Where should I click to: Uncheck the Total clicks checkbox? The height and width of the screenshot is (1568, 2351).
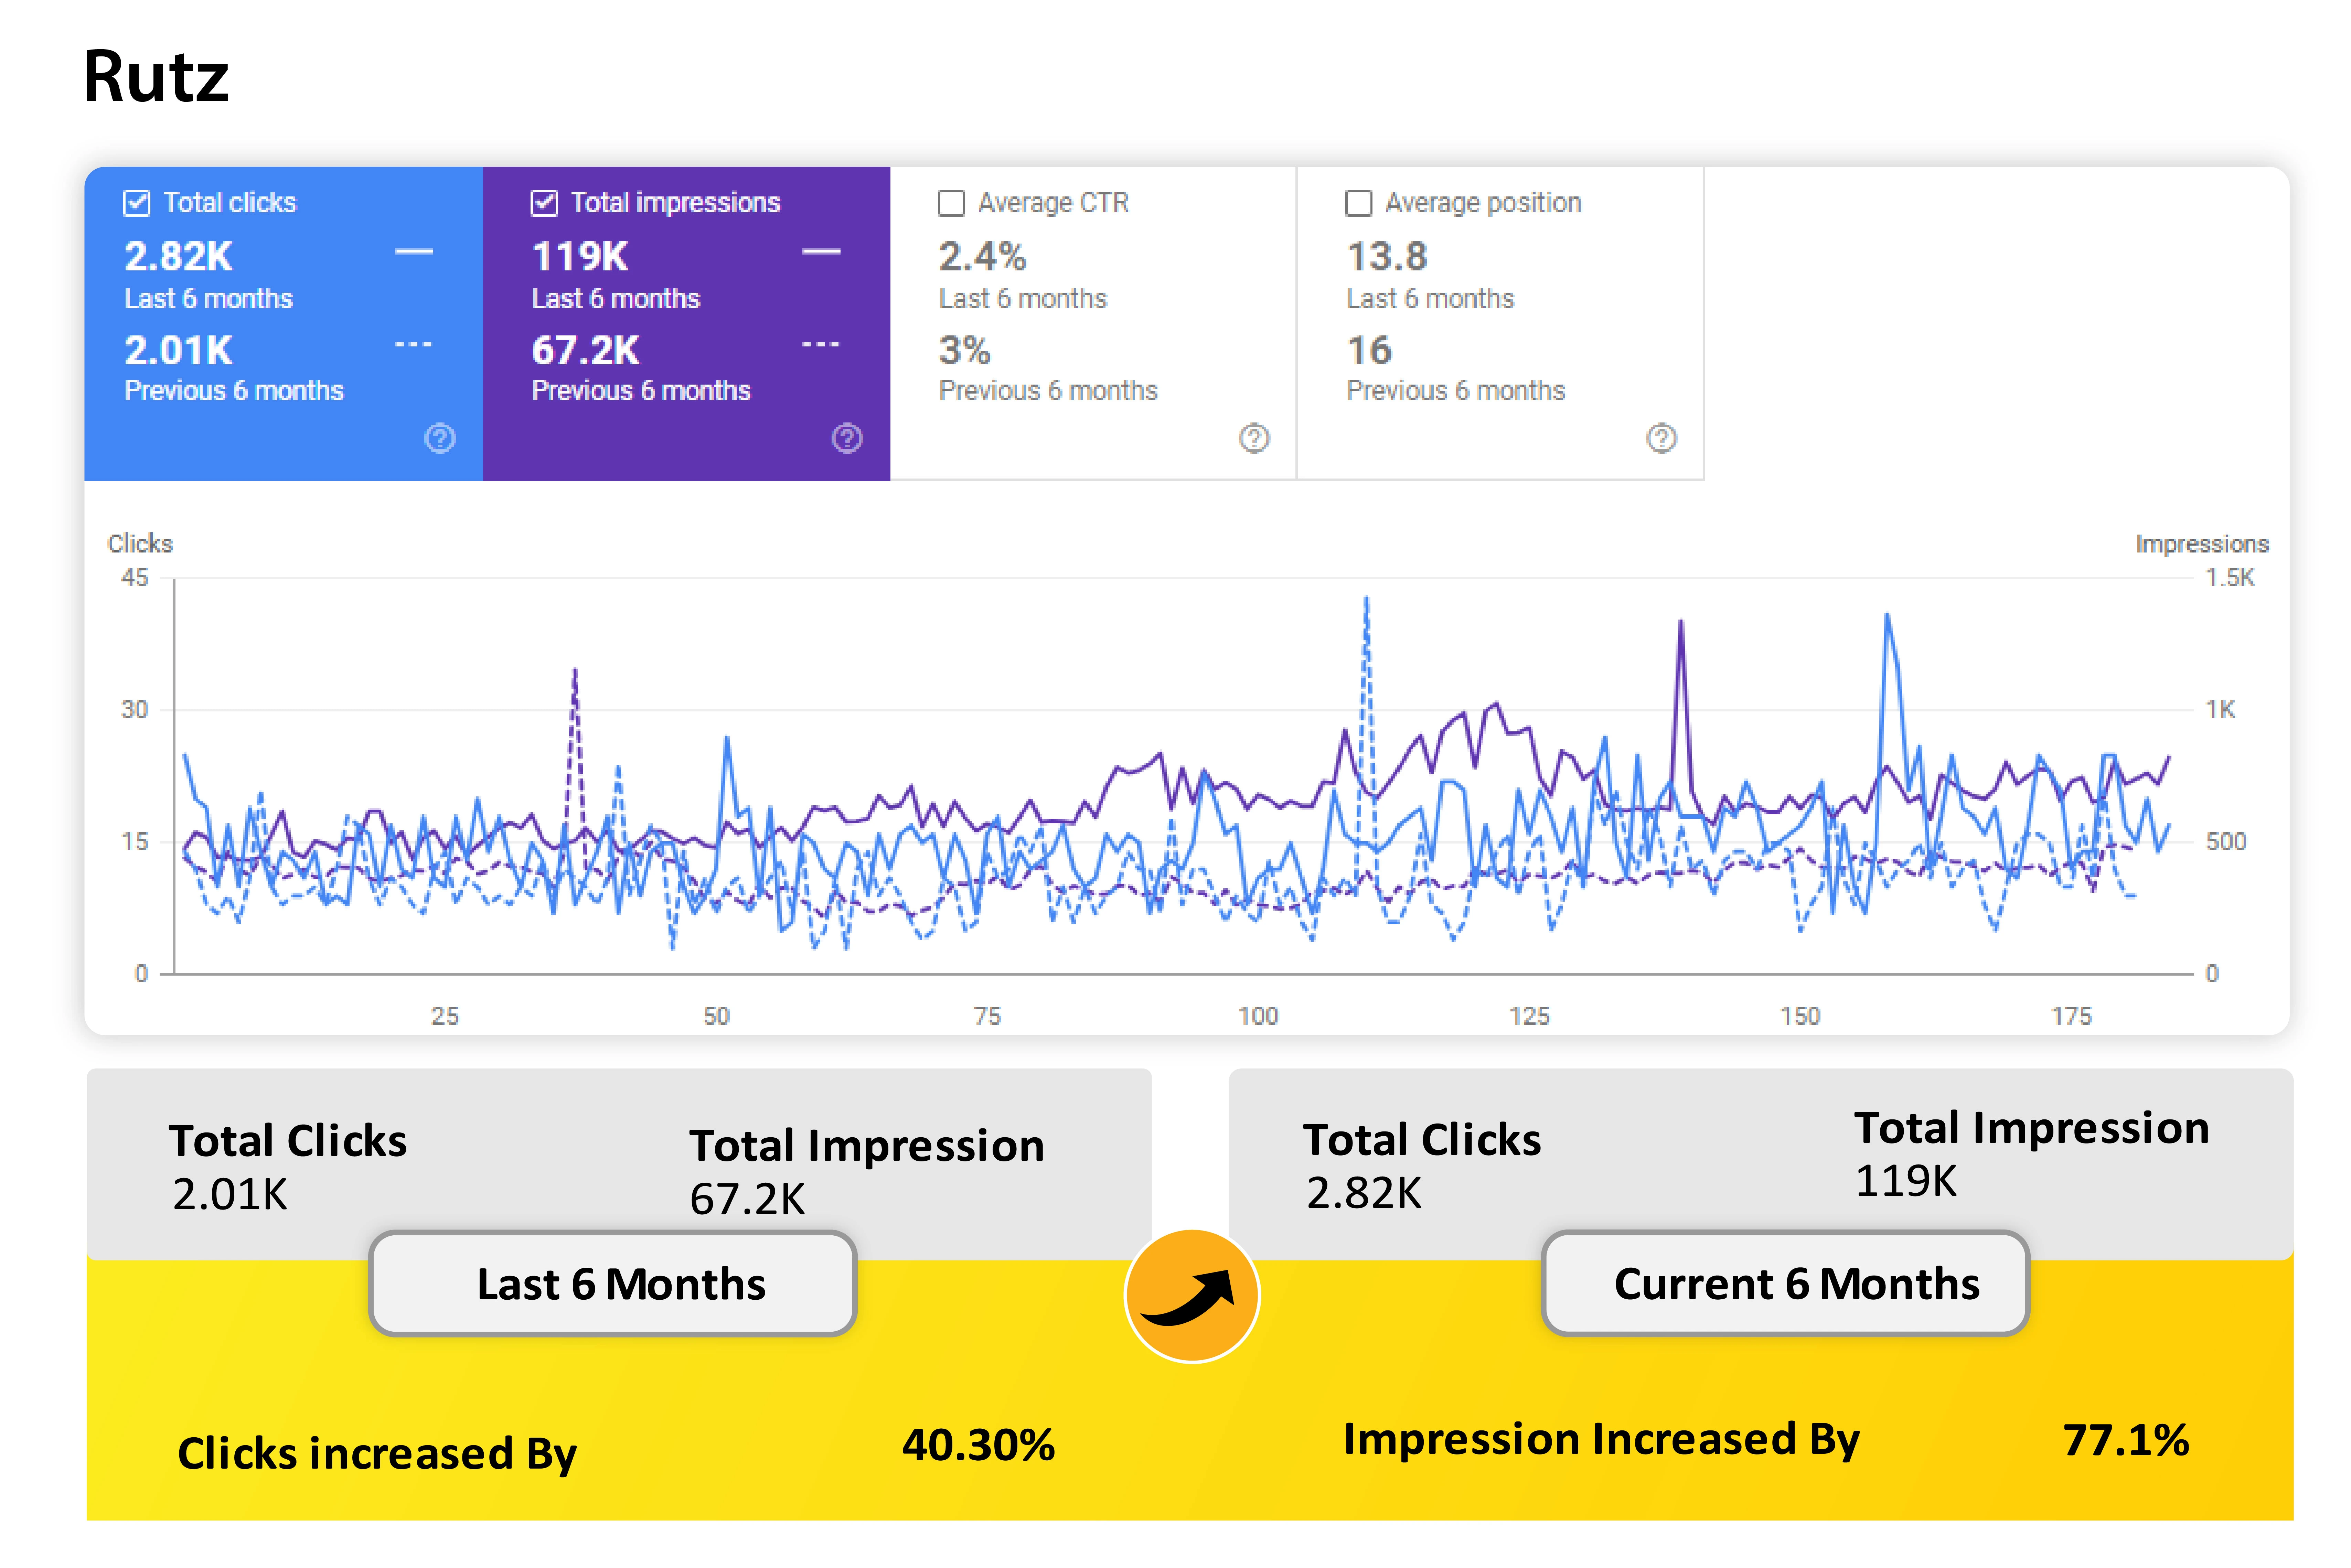coord(137,203)
